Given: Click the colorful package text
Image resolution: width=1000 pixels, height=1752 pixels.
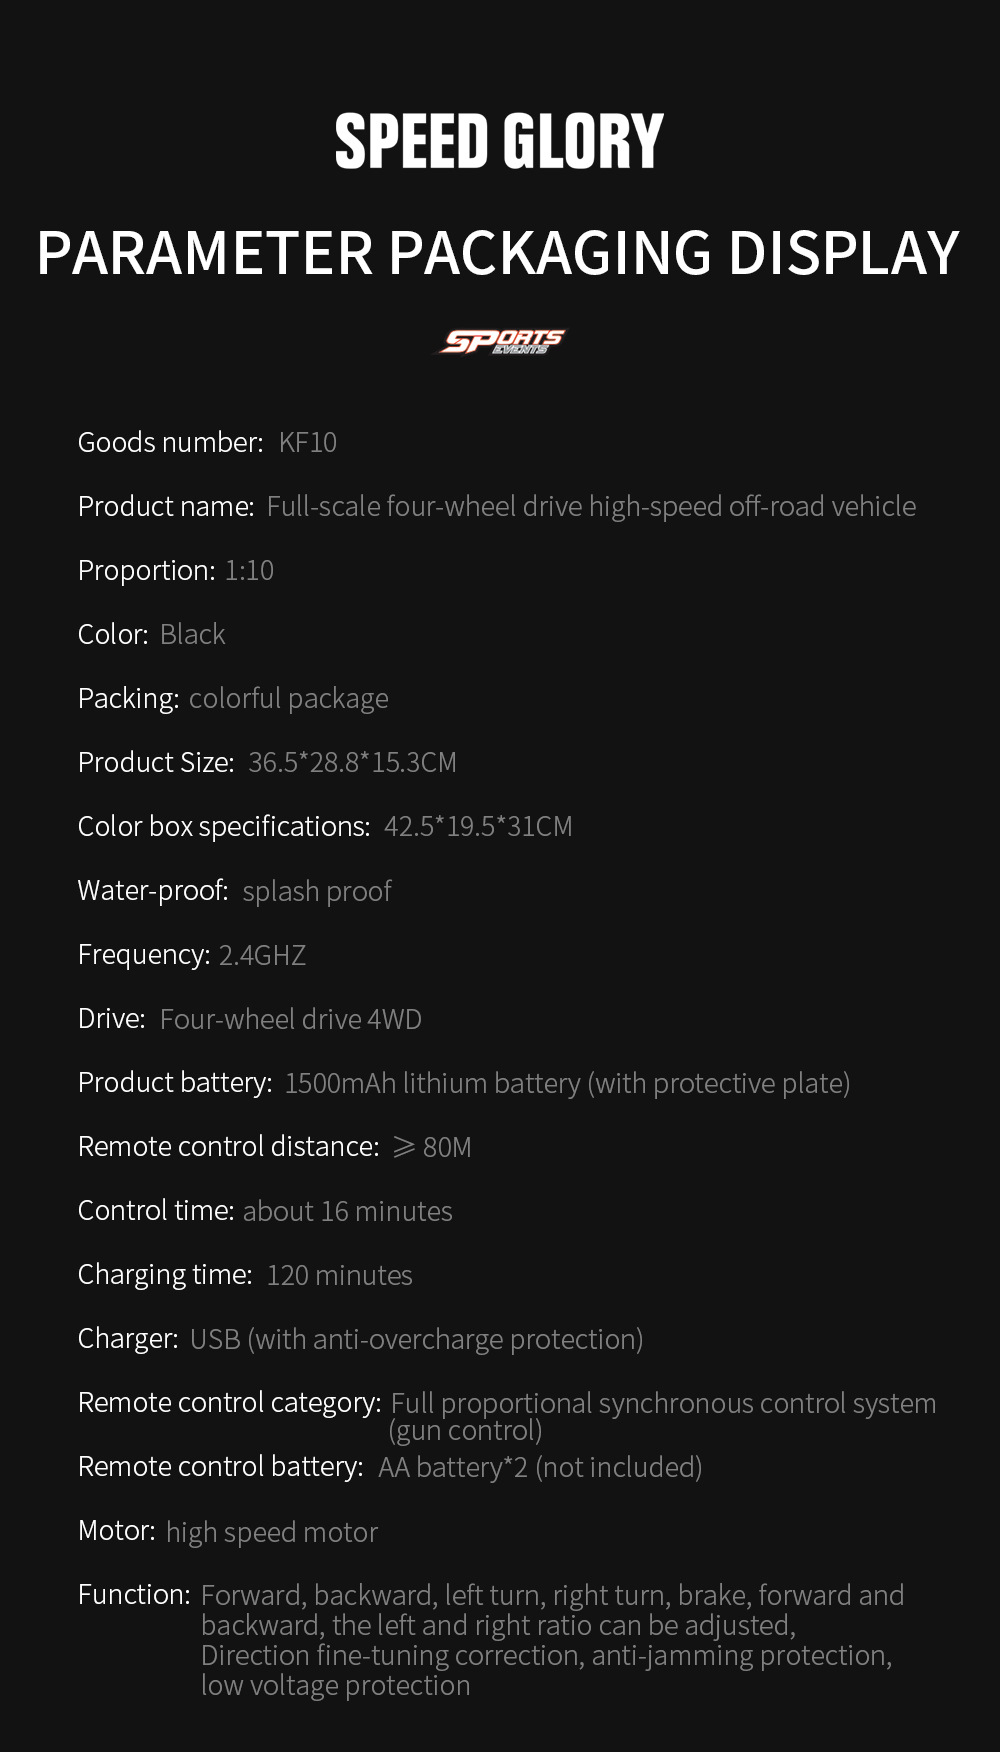Looking at the screenshot, I should [x=289, y=699].
